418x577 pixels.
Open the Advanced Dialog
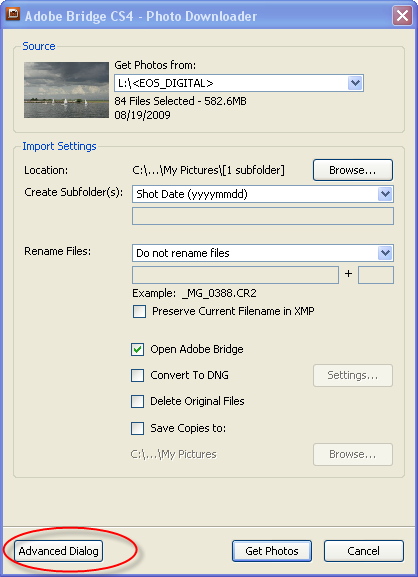(59, 551)
